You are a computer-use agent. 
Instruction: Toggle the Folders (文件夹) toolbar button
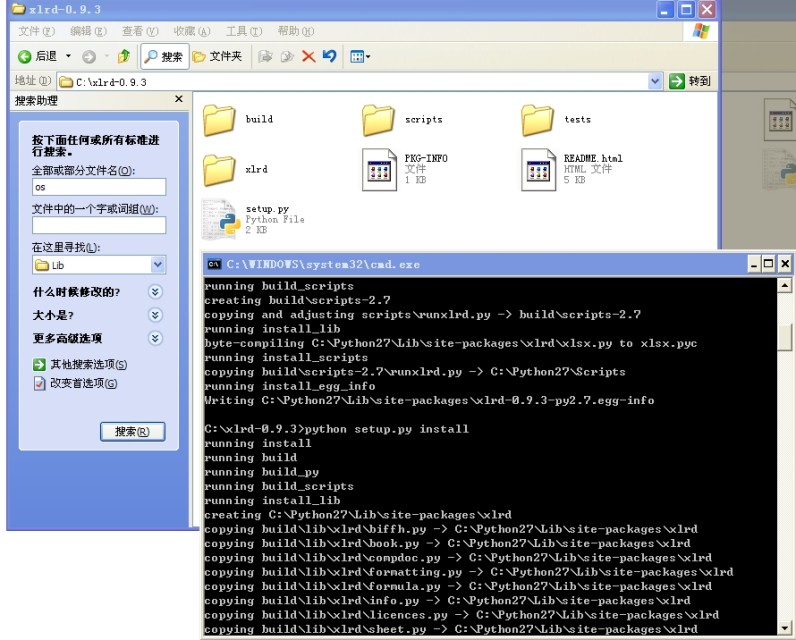(217, 56)
